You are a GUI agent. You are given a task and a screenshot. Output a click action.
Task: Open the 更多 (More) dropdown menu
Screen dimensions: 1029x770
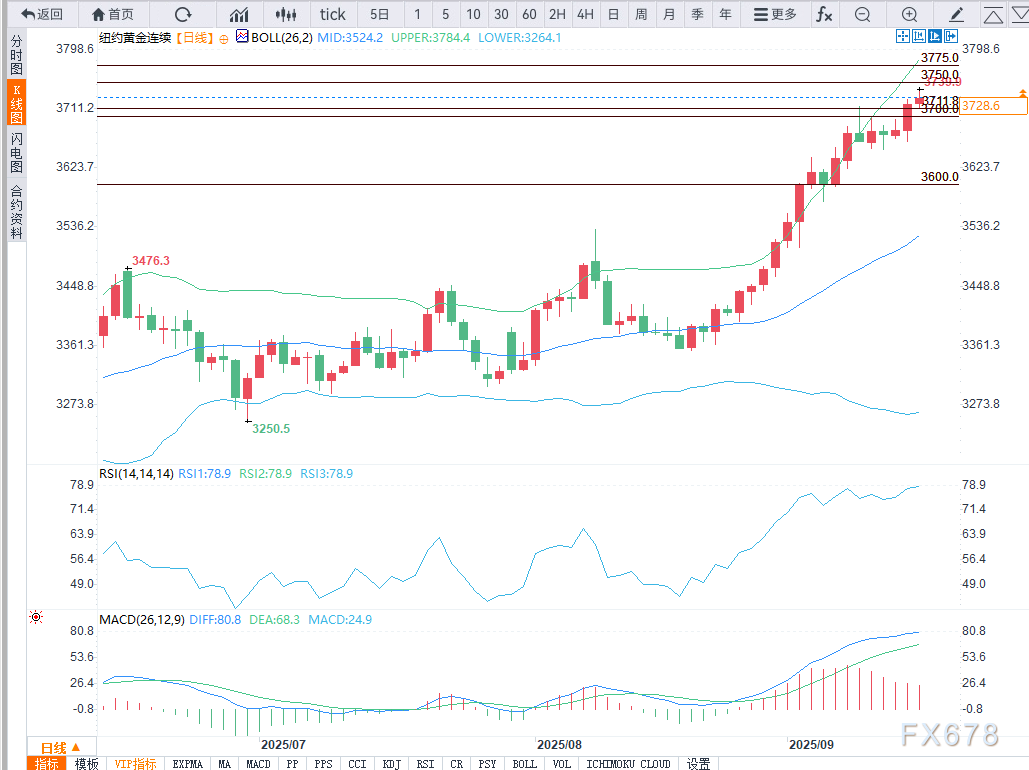tap(775, 14)
